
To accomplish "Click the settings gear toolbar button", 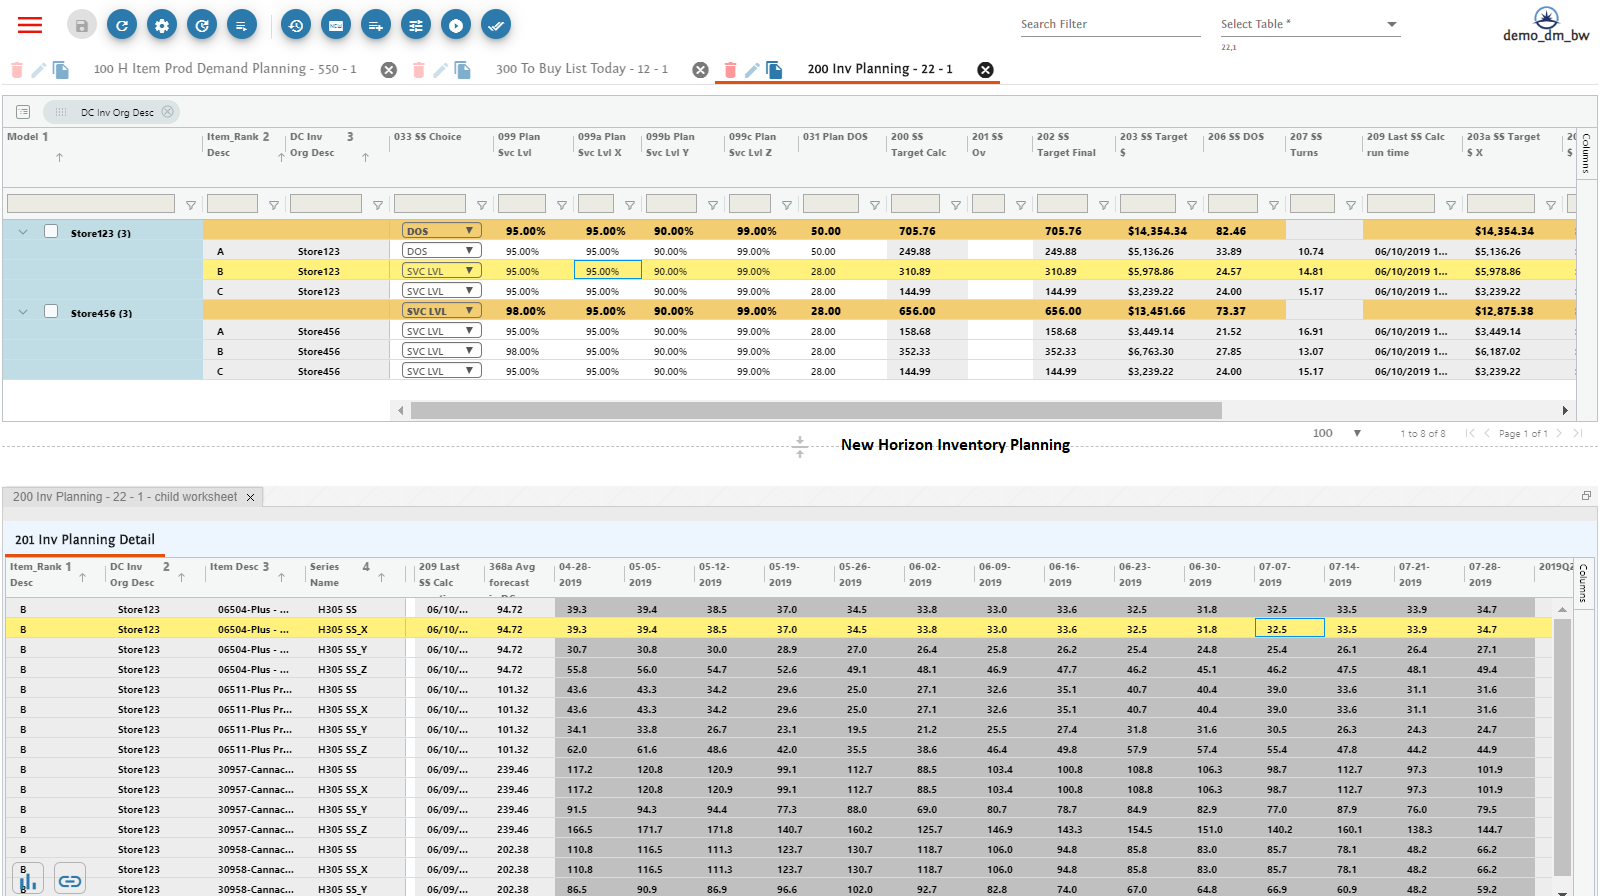I will (162, 25).
